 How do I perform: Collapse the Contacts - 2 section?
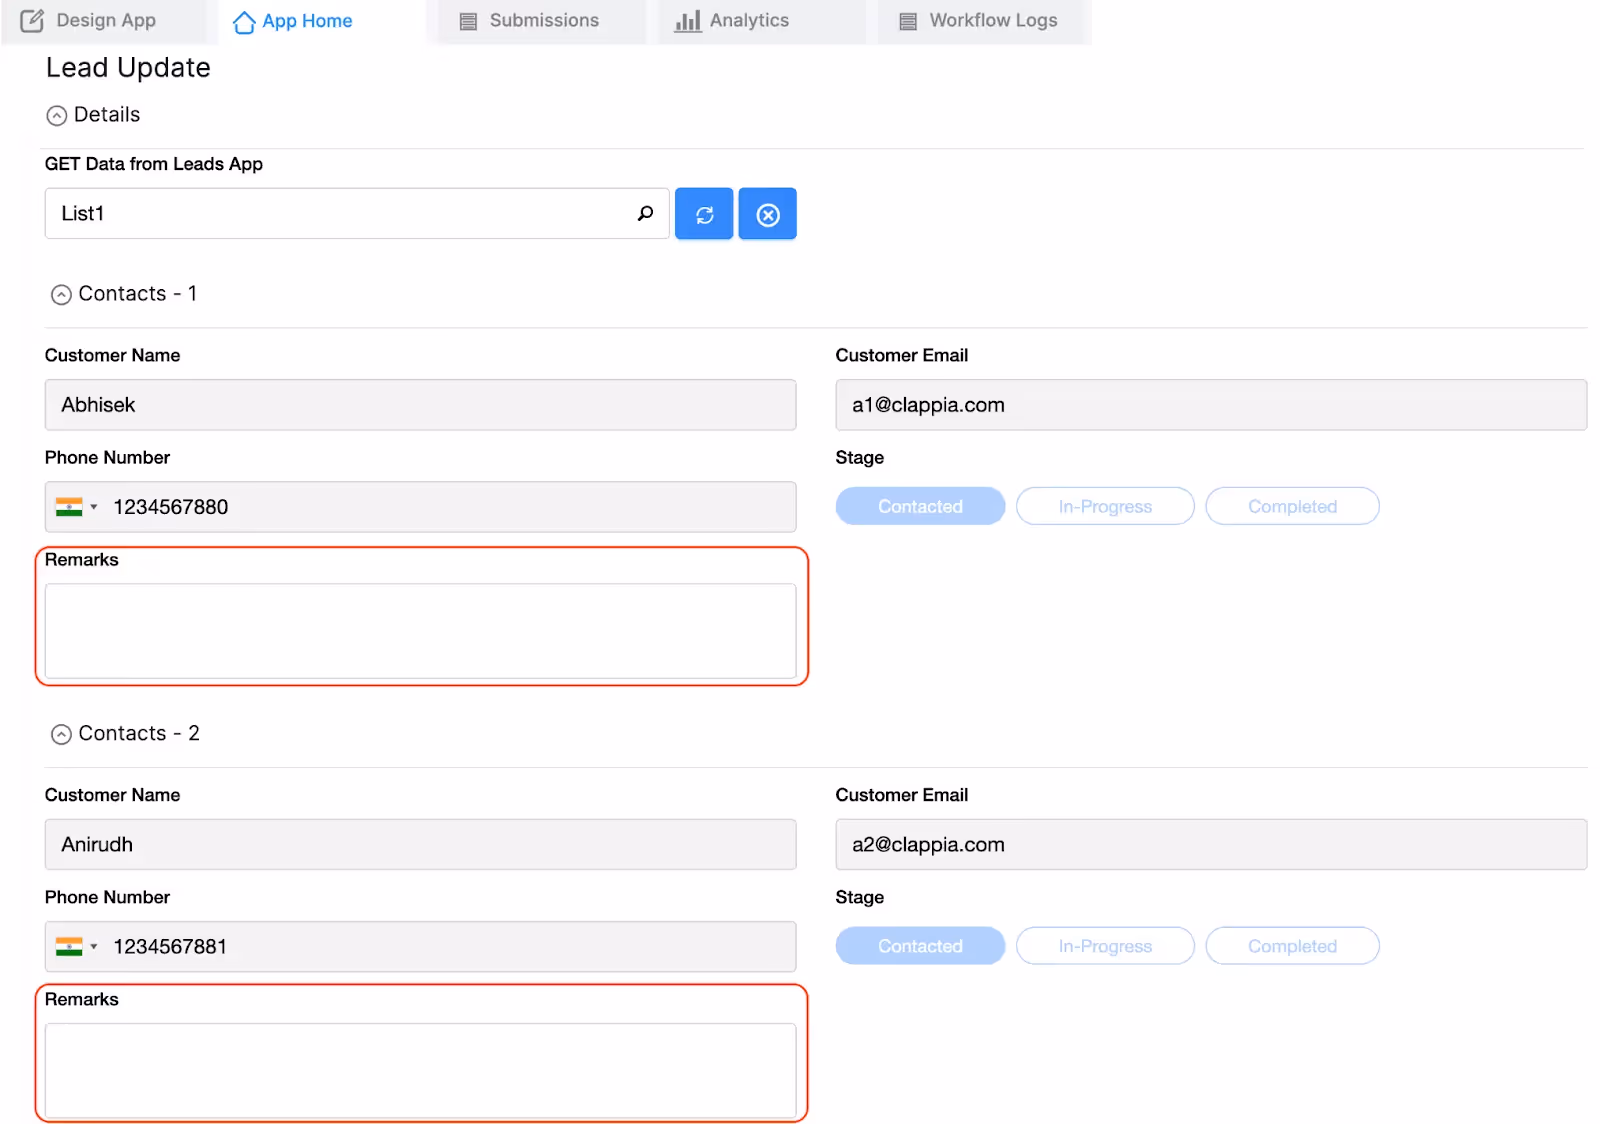point(61,735)
